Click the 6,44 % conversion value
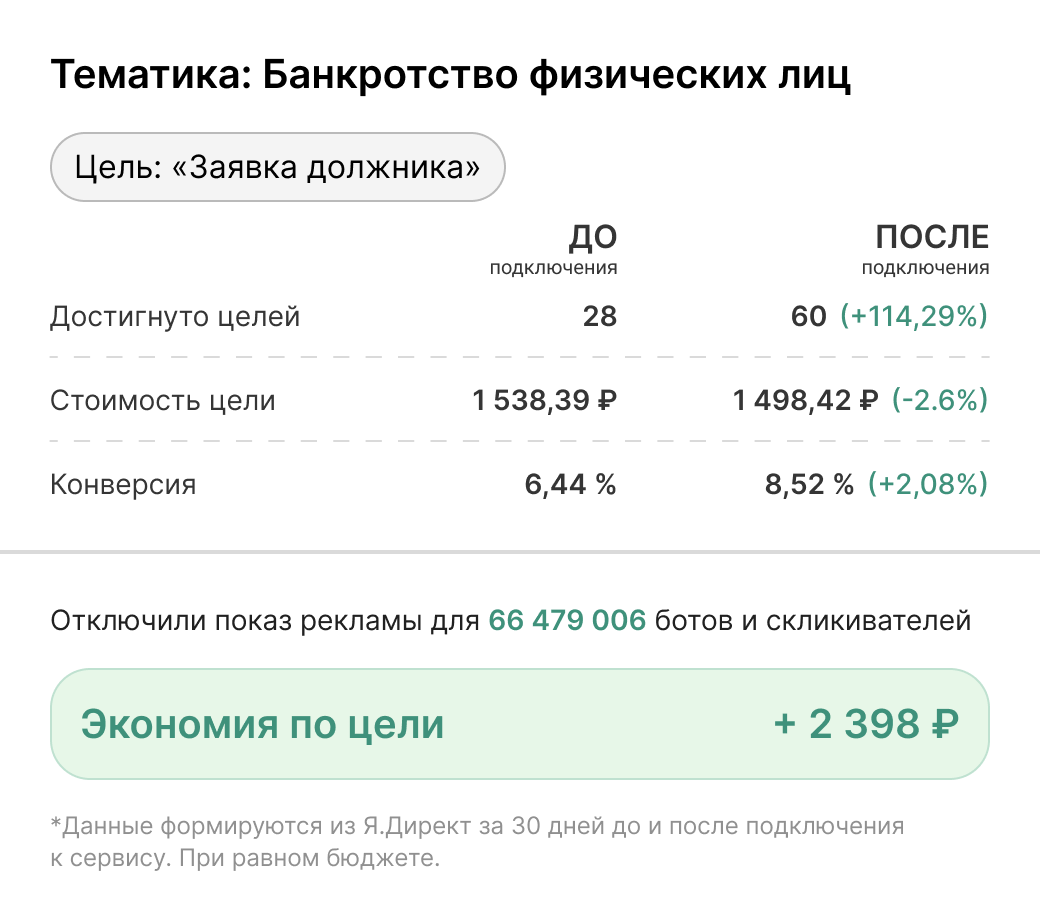Screen dimensions: 1040x924 coord(570,485)
